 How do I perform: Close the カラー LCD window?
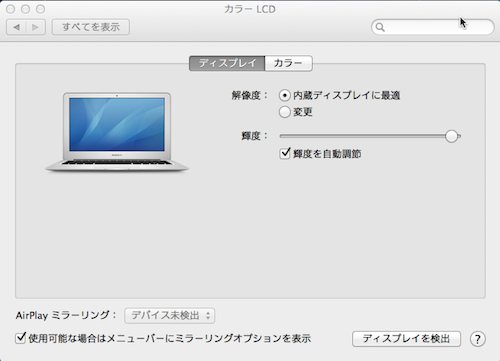coord(11,9)
